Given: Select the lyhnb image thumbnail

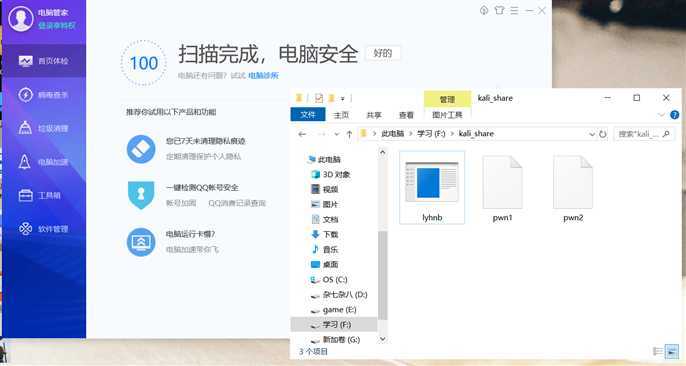Looking at the screenshot, I should pos(432,188).
